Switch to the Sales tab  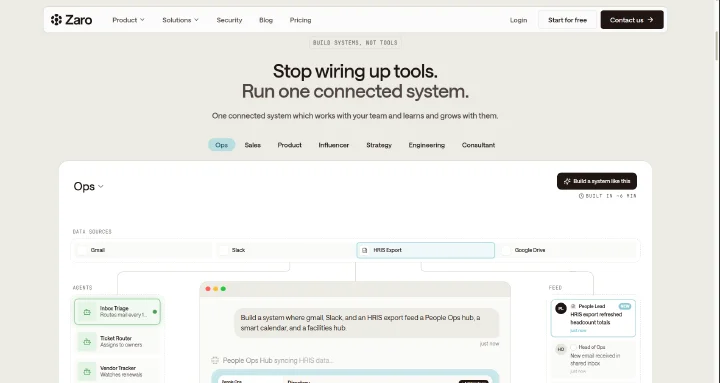click(253, 145)
